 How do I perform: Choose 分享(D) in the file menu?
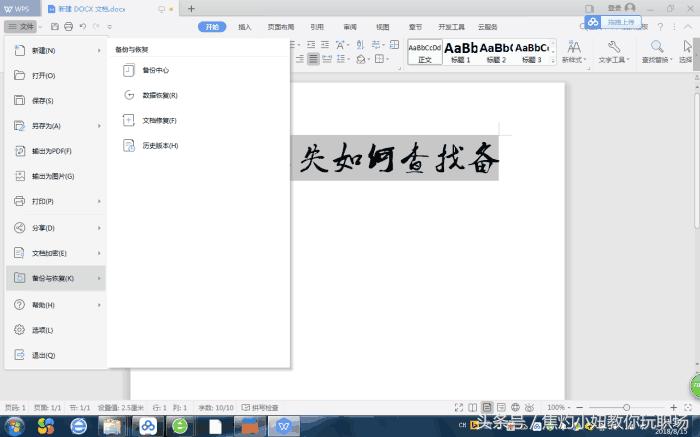point(56,228)
